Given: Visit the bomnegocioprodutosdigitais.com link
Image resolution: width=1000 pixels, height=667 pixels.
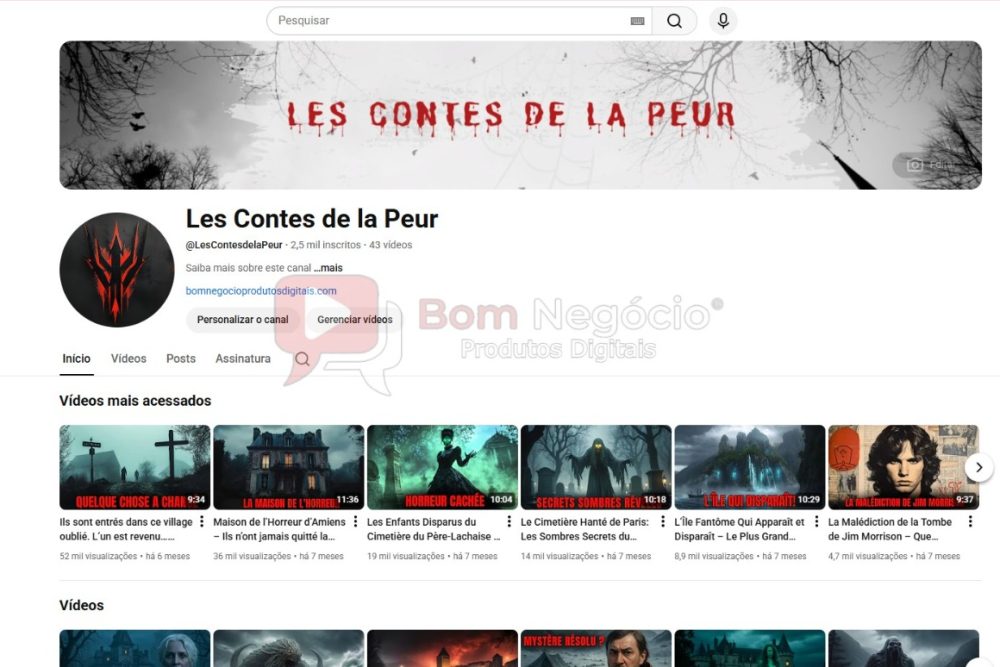Looking at the screenshot, I should (260, 290).
